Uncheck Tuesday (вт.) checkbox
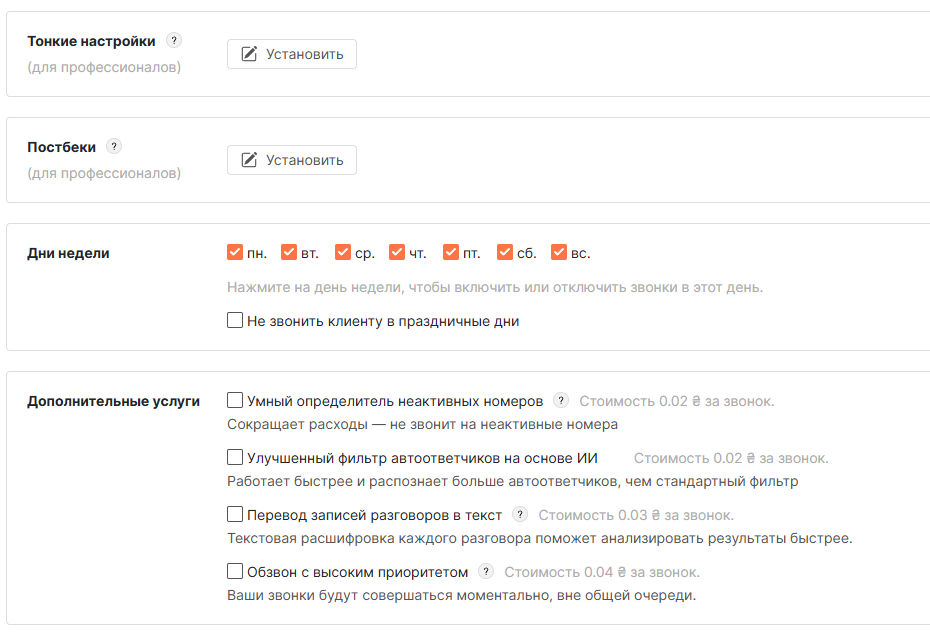The height and width of the screenshot is (638, 930). (289, 252)
